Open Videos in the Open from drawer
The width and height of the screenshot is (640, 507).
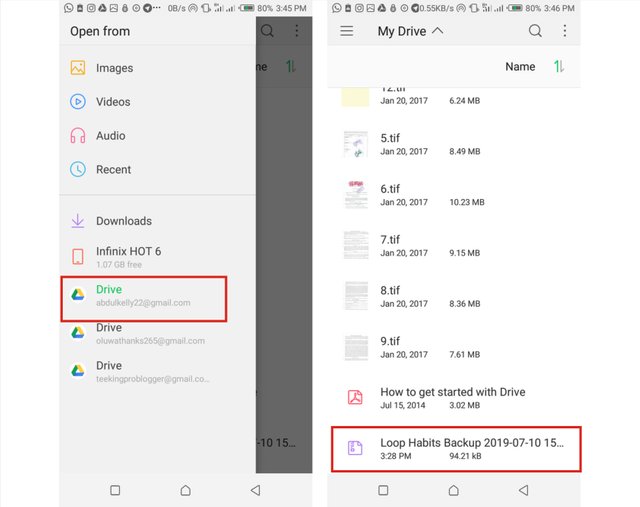point(158,102)
